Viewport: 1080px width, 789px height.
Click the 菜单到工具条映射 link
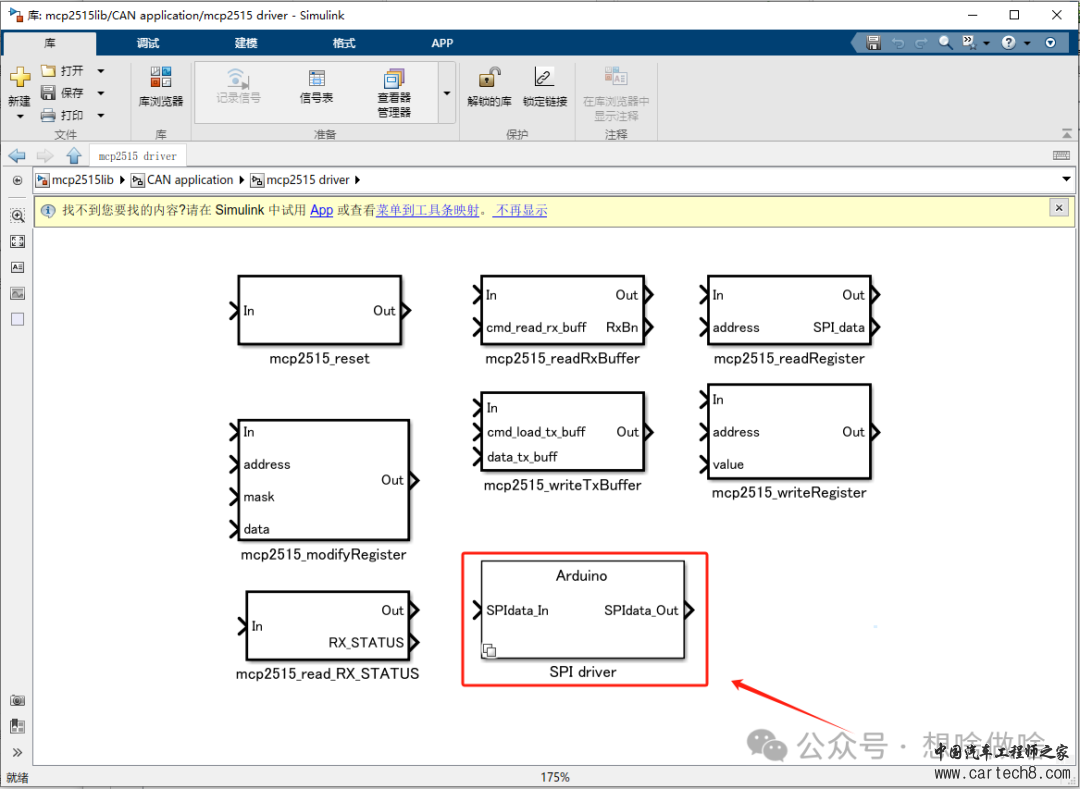point(427,211)
